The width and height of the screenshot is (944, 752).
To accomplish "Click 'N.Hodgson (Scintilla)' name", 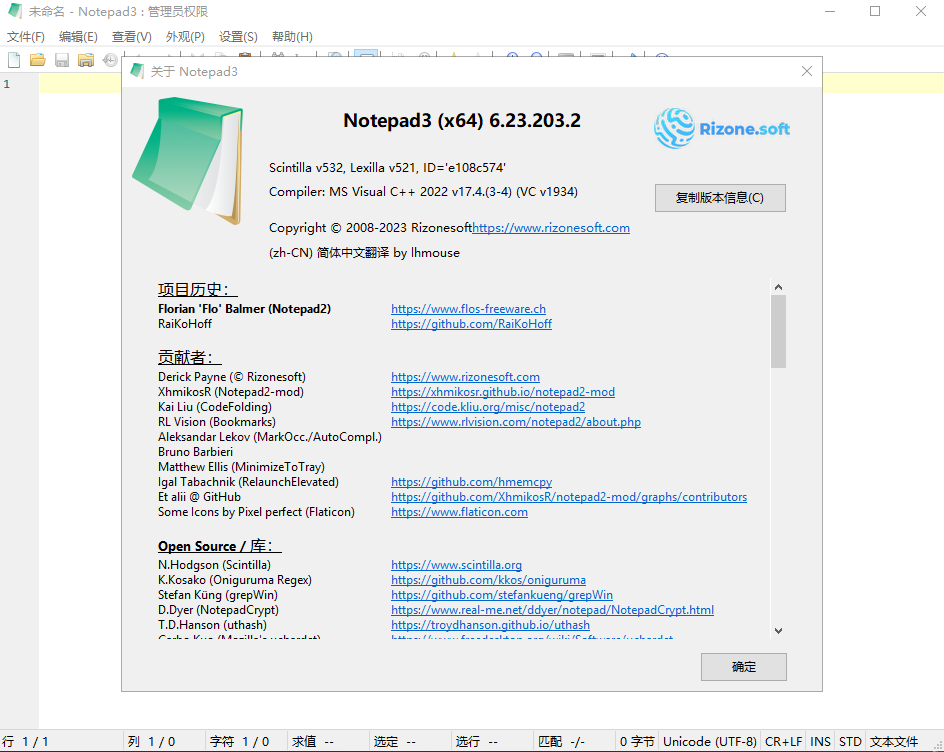I will tap(214, 565).
